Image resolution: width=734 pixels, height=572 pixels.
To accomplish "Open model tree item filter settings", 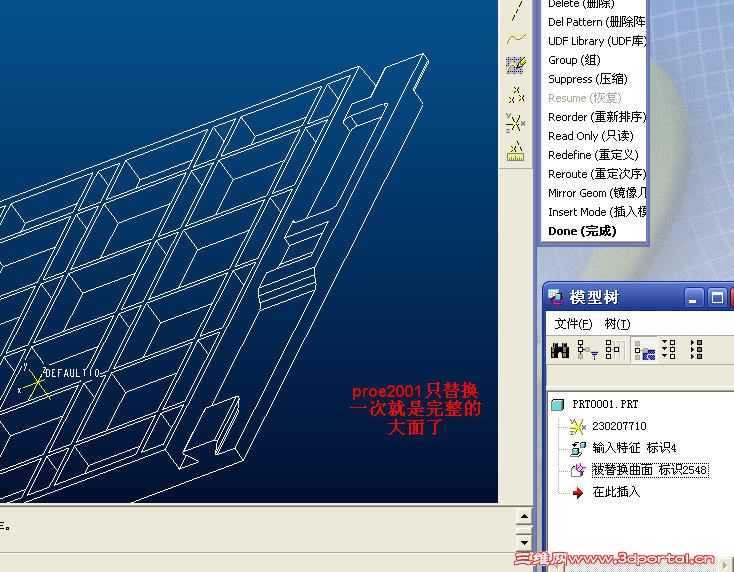I will coord(587,350).
